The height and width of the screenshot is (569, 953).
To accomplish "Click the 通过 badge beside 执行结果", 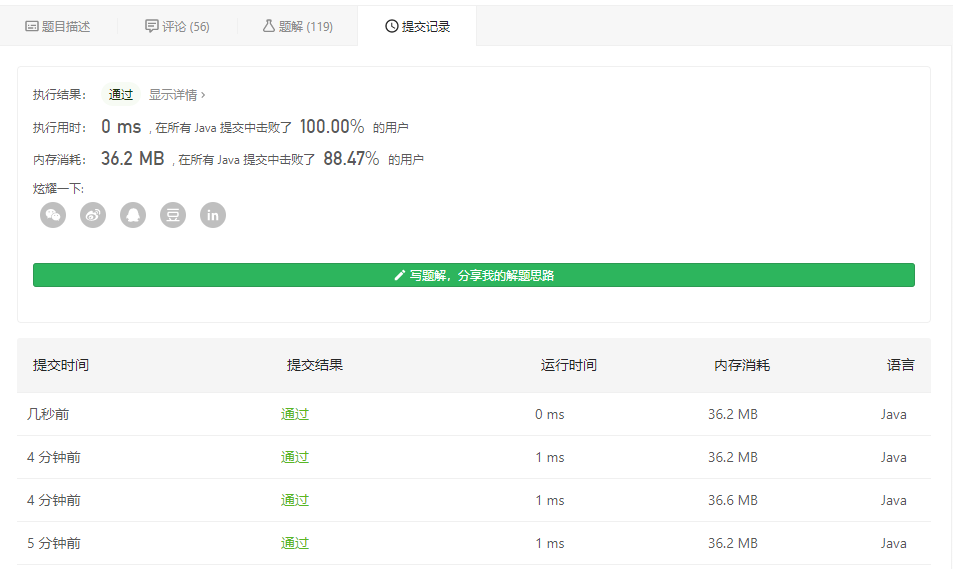I will (121, 95).
